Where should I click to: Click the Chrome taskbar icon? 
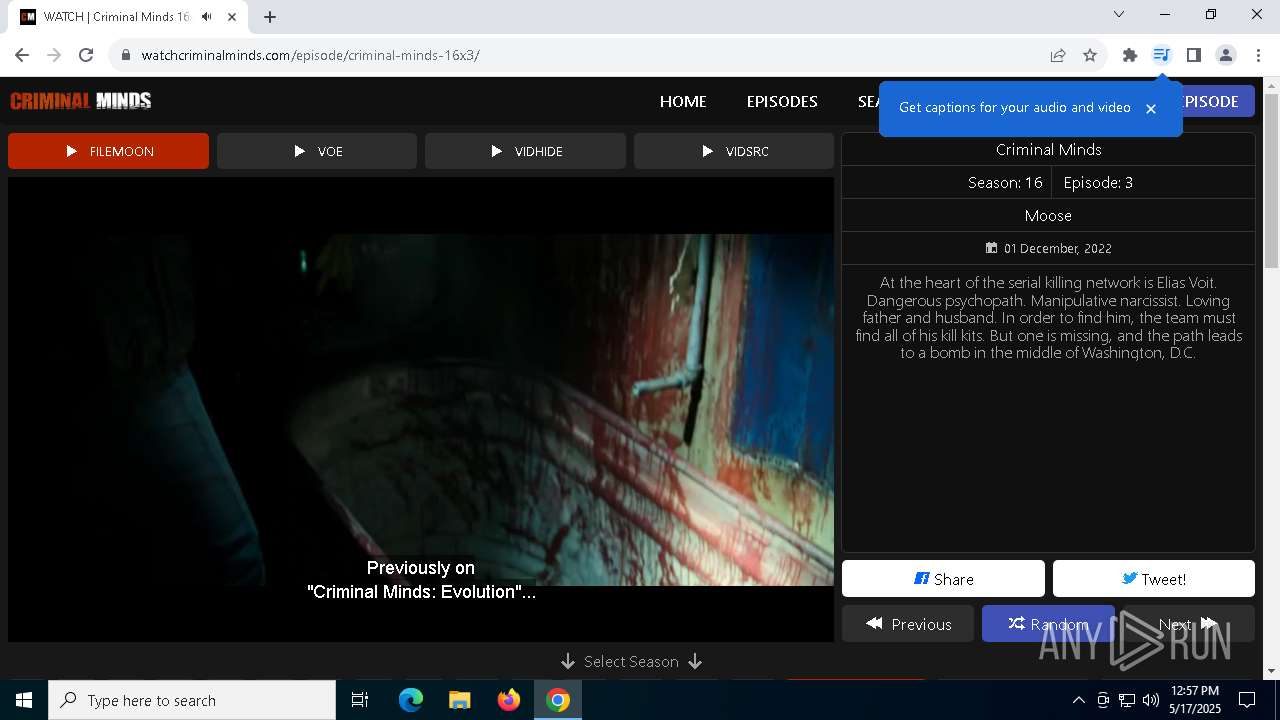(x=558, y=700)
